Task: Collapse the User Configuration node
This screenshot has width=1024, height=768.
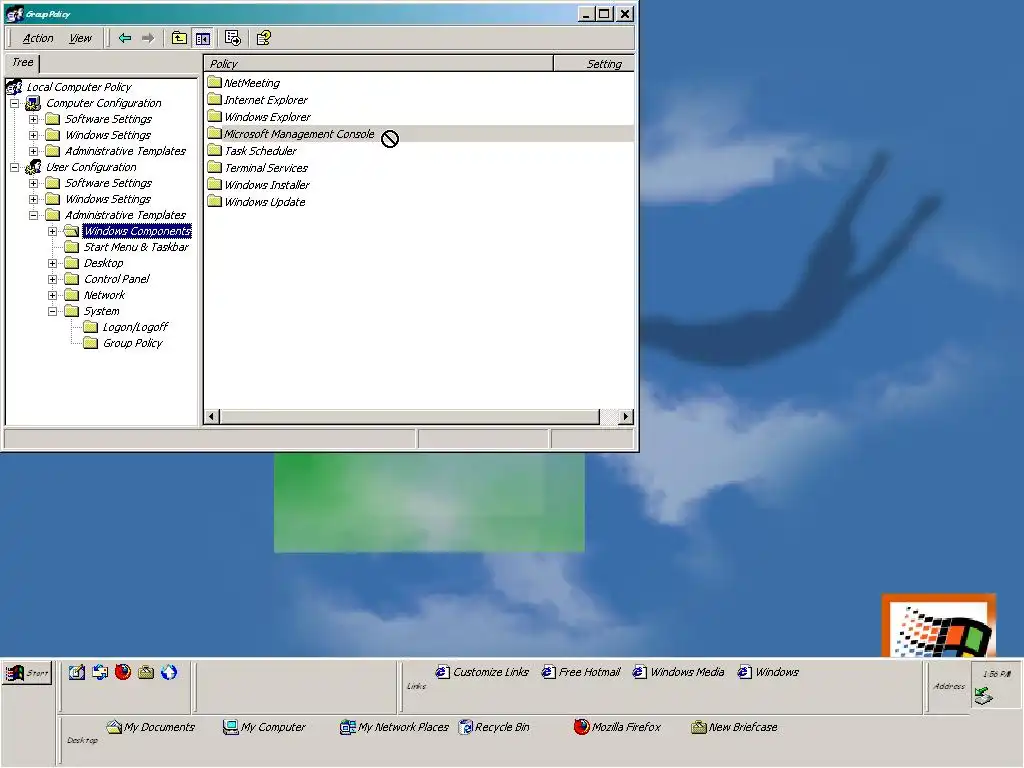Action: 14,167
